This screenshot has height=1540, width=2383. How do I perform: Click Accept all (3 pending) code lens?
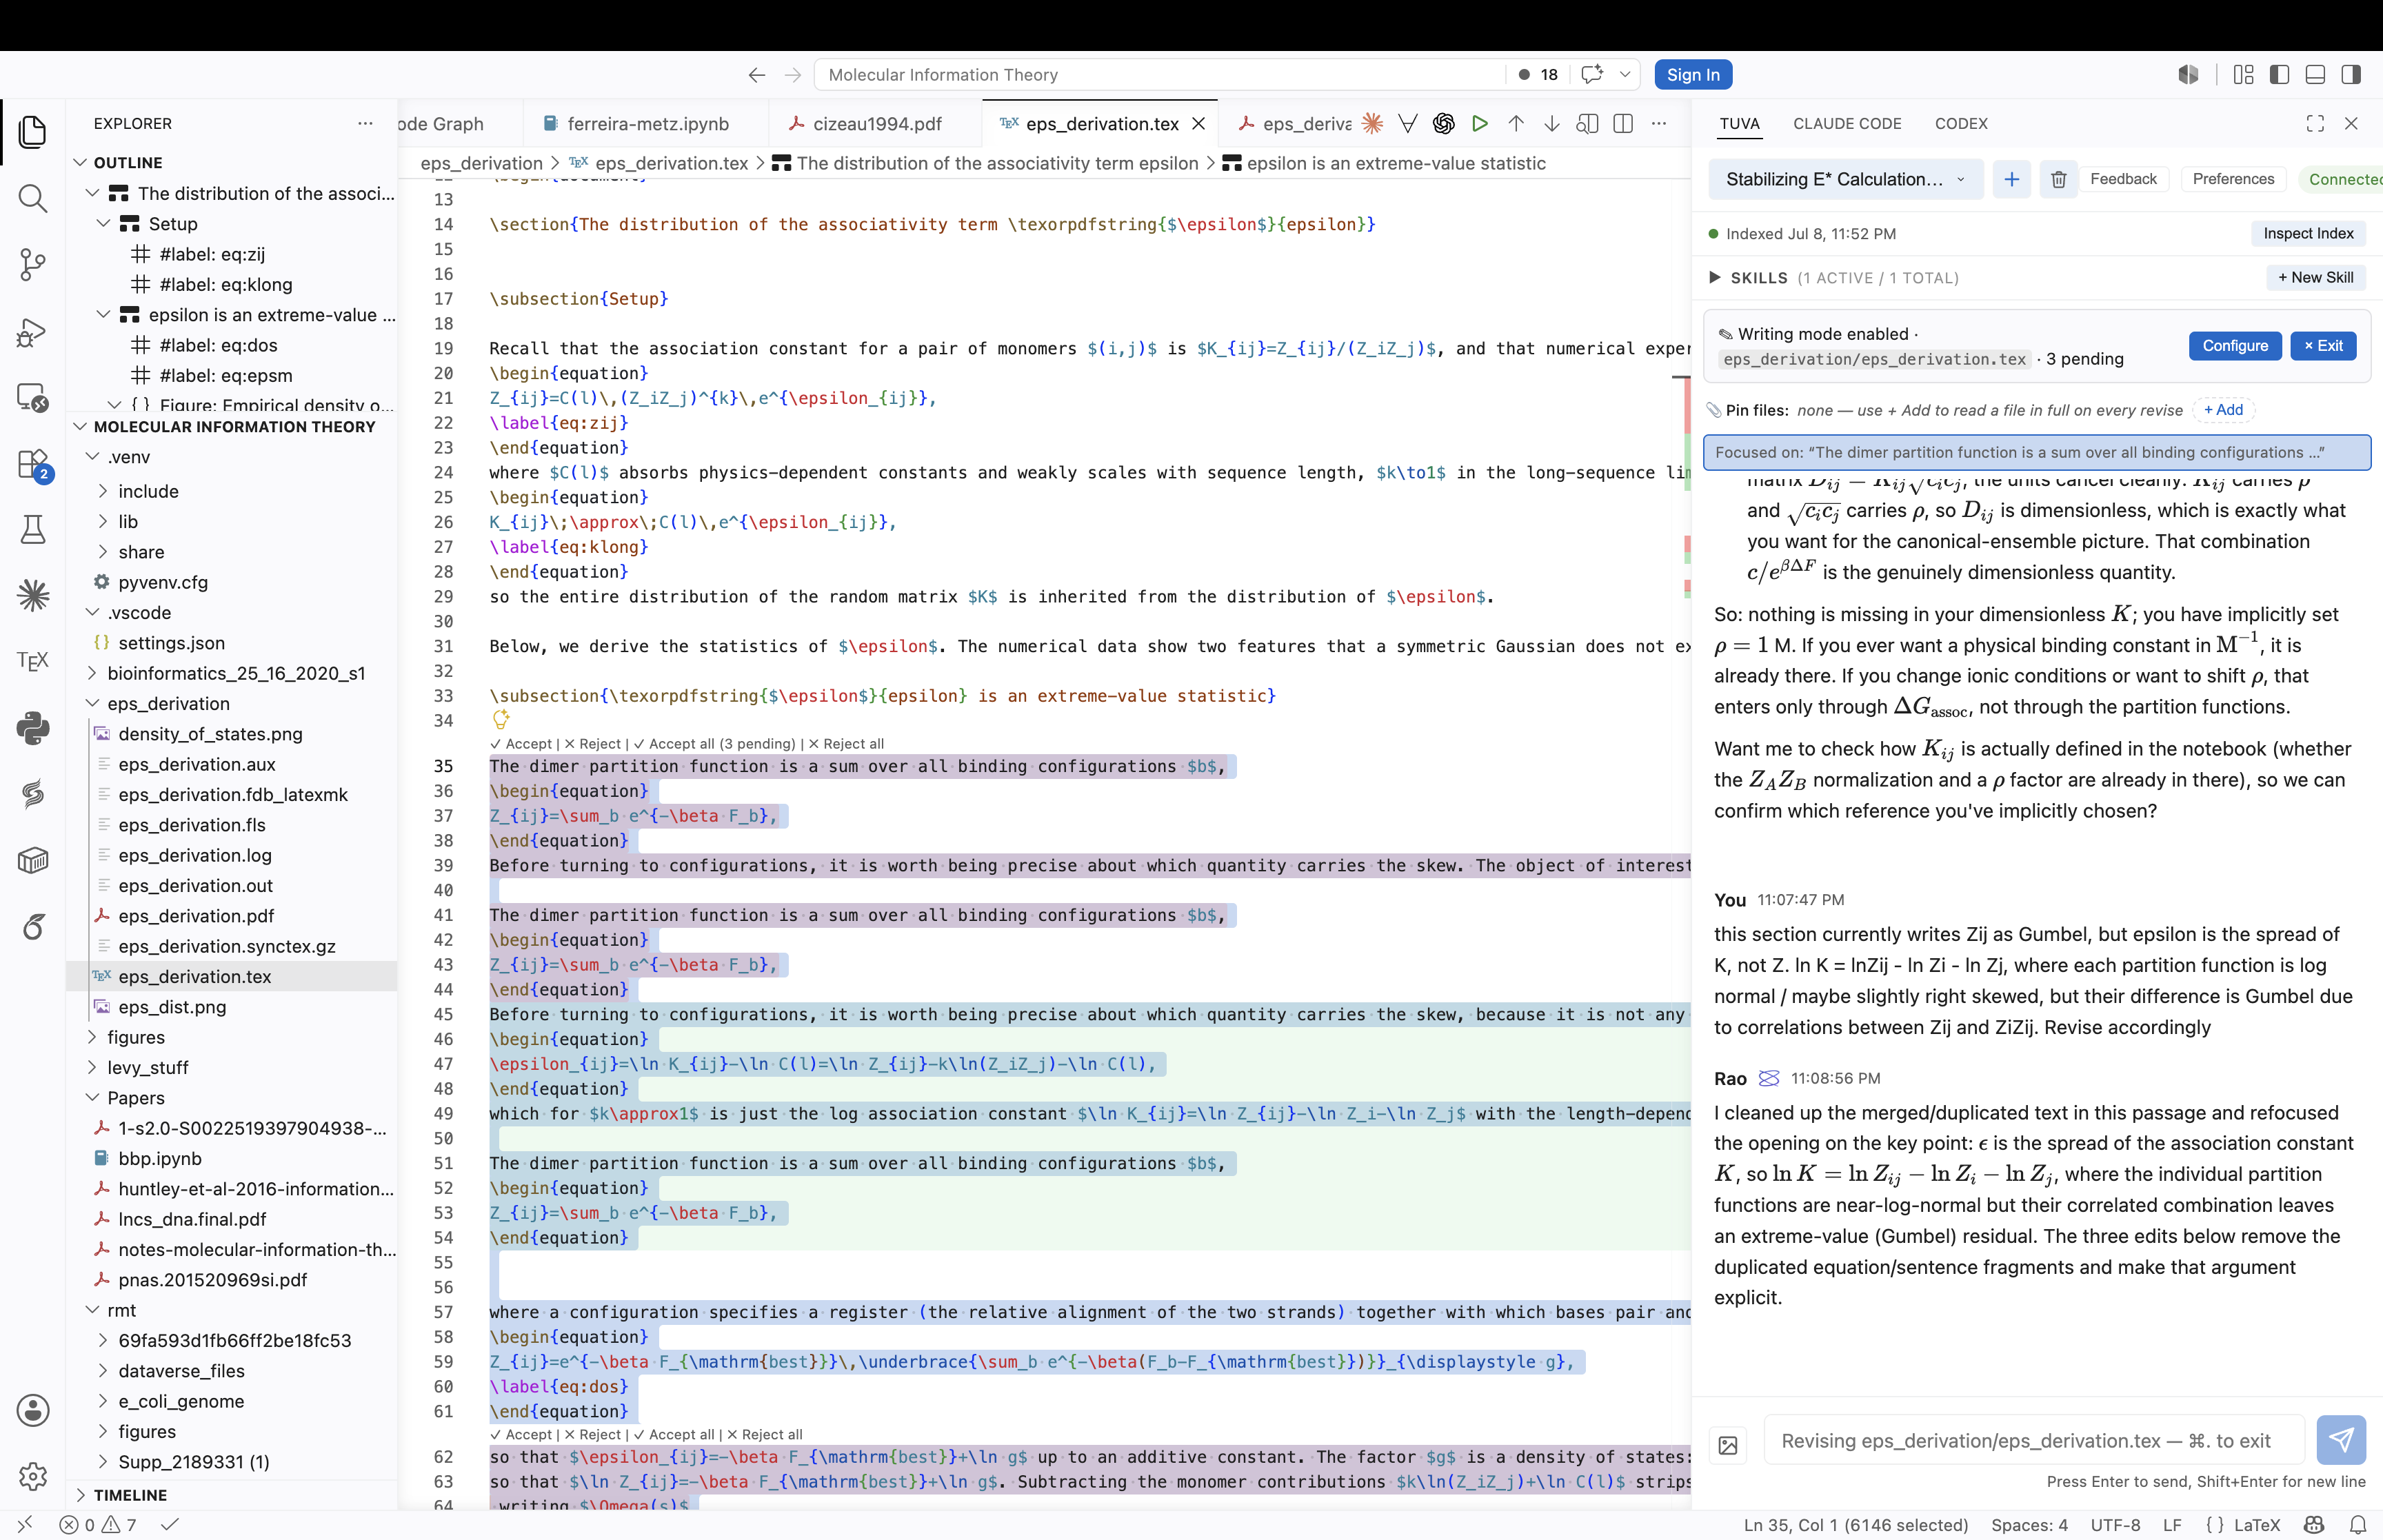[714, 744]
